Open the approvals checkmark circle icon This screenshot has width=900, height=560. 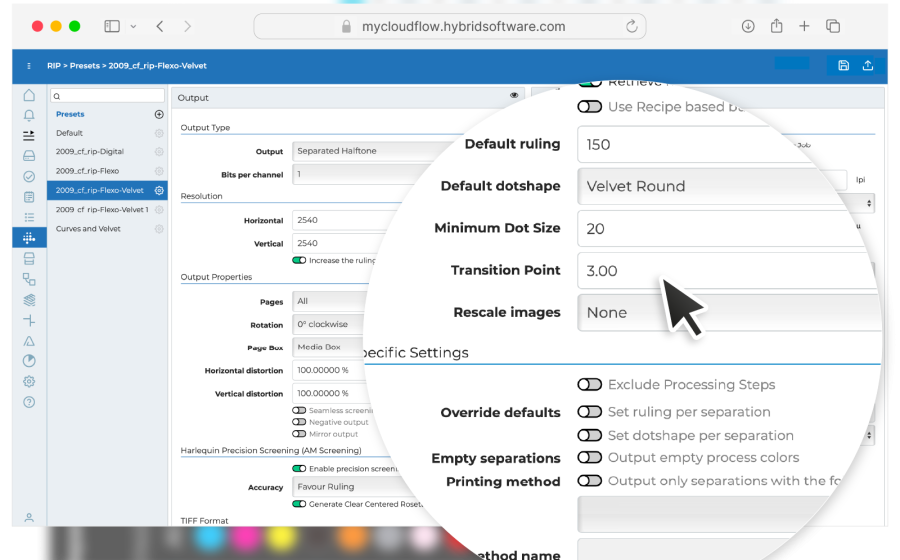point(29,176)
